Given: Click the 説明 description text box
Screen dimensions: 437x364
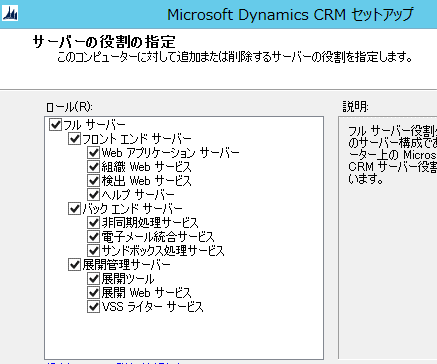Looking at the screenshot, I should [388, 237].
